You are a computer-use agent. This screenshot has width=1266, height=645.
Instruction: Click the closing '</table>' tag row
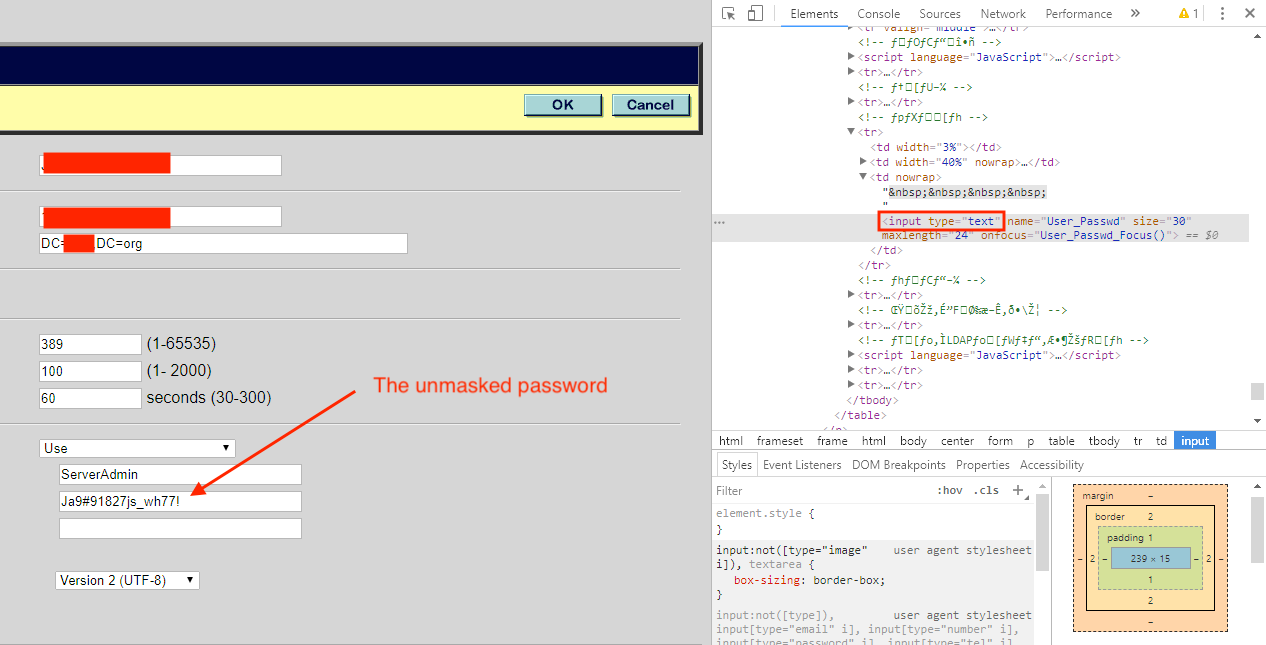tap(860, 415)
